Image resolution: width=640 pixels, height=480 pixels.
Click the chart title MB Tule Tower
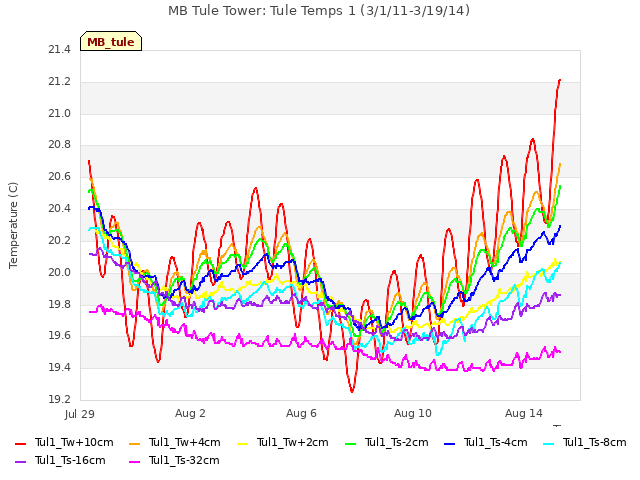point(319,11)
